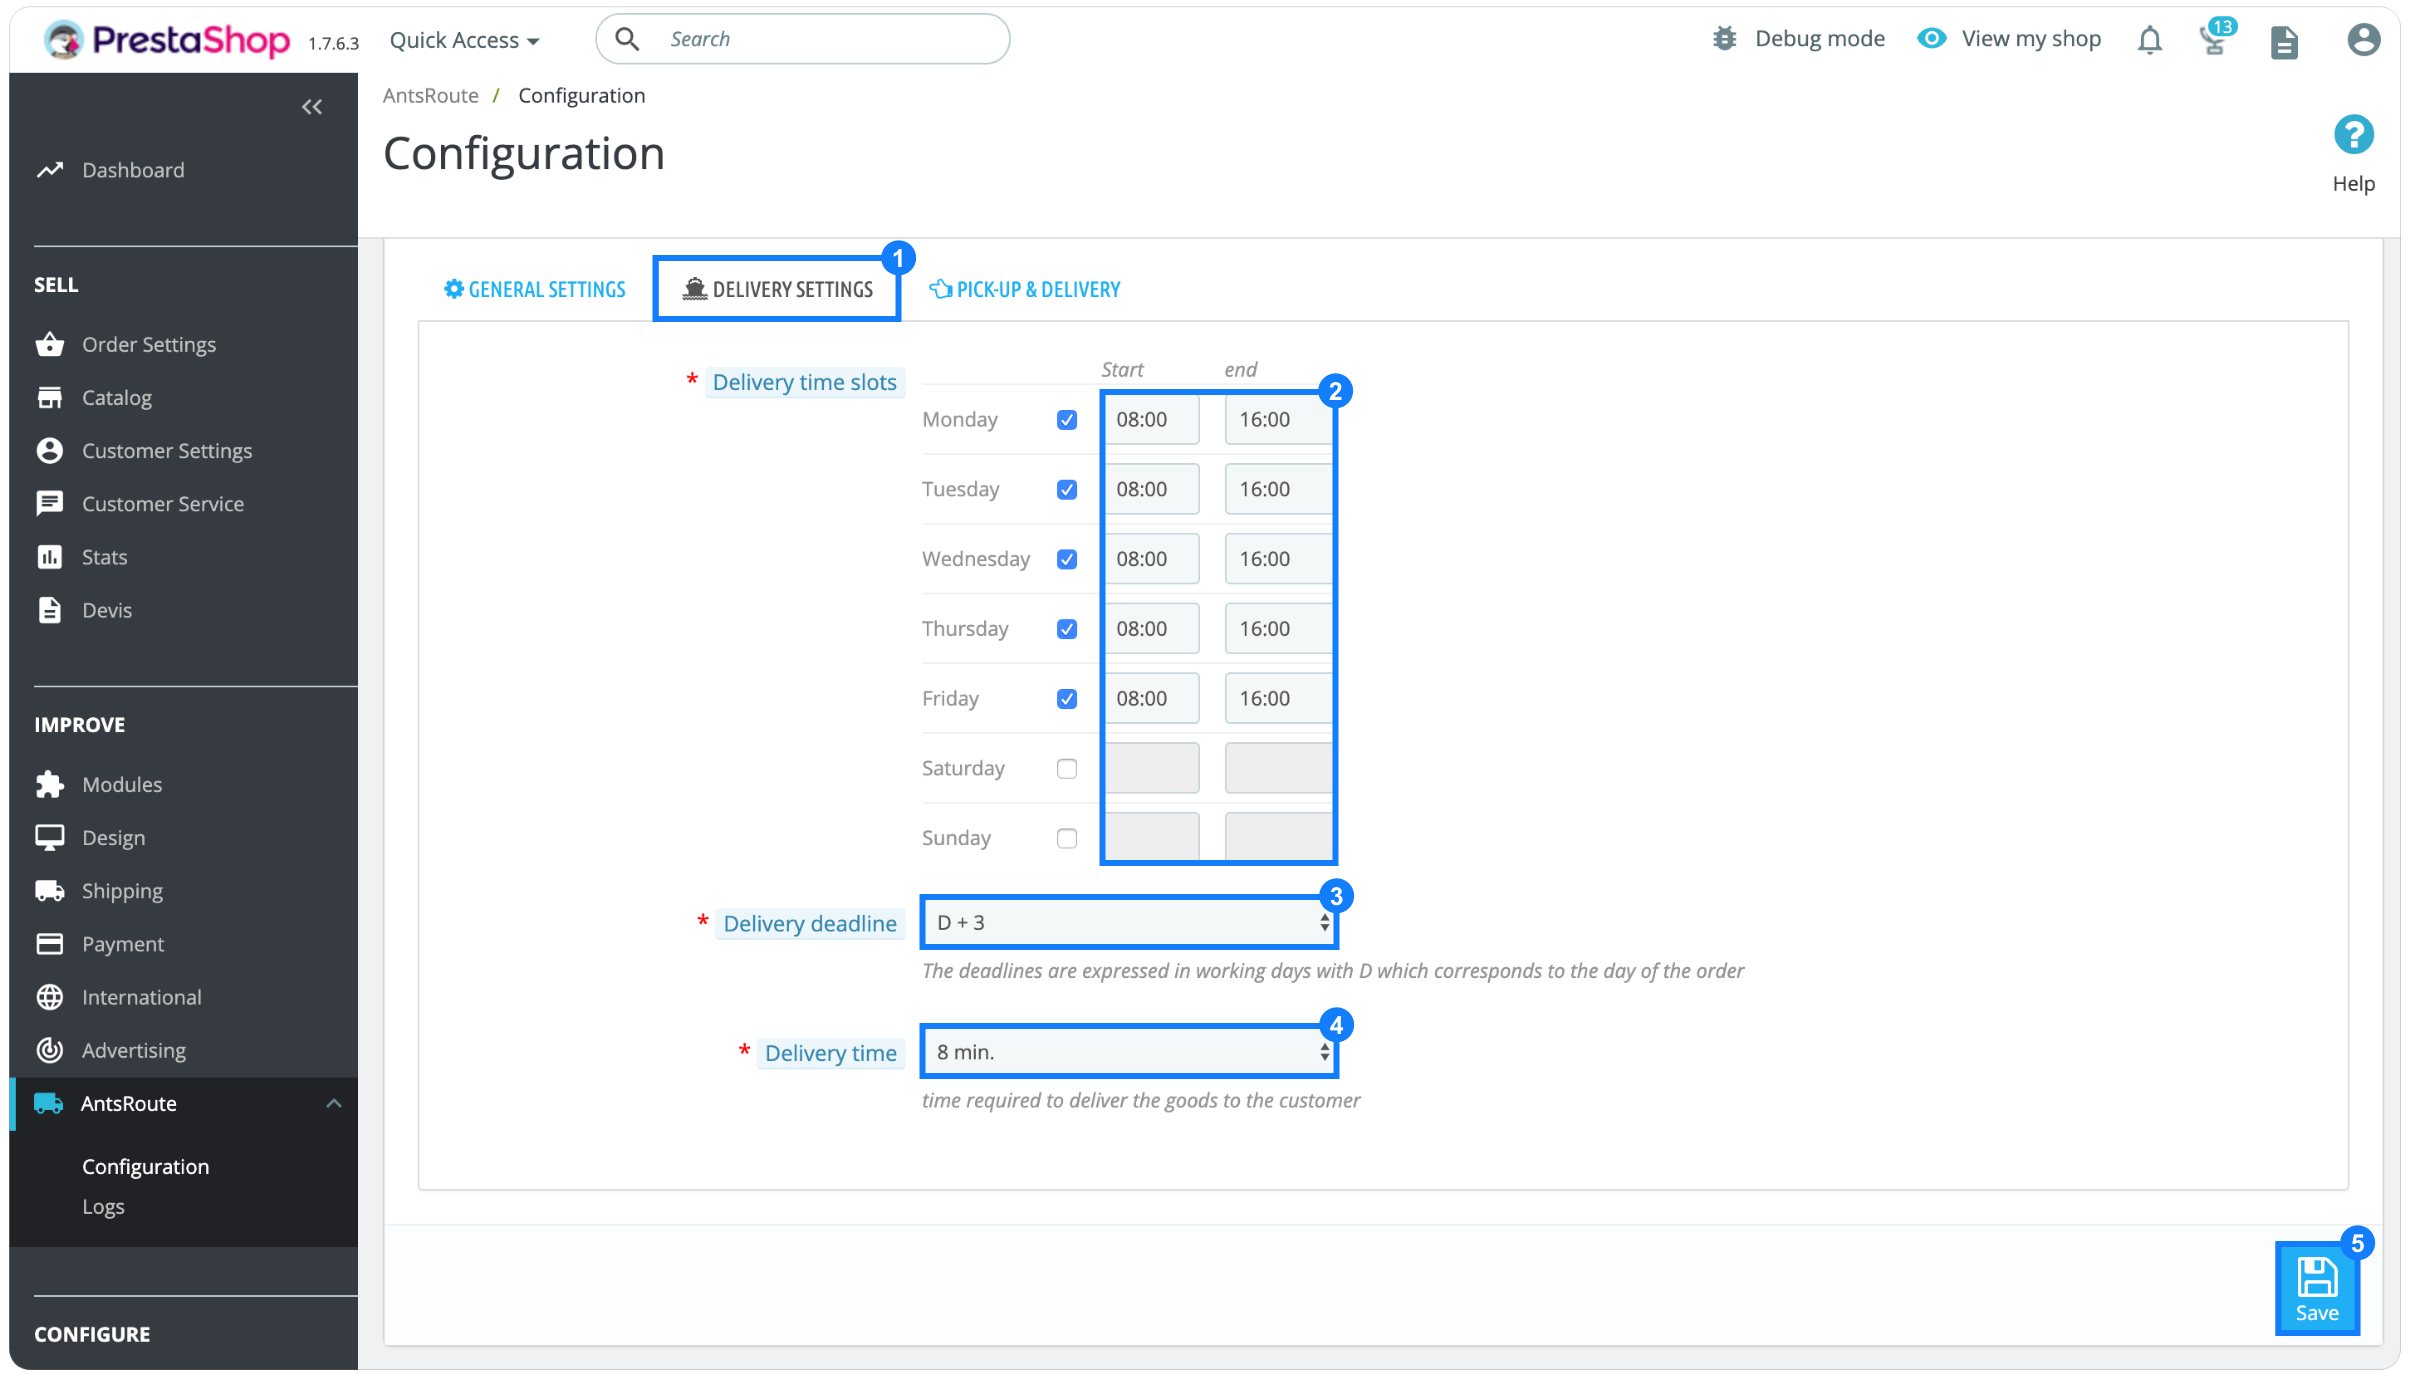Click the Help question mark icon
Viewport: 2409px width, 1374px height.
(x=2353, y=135)
